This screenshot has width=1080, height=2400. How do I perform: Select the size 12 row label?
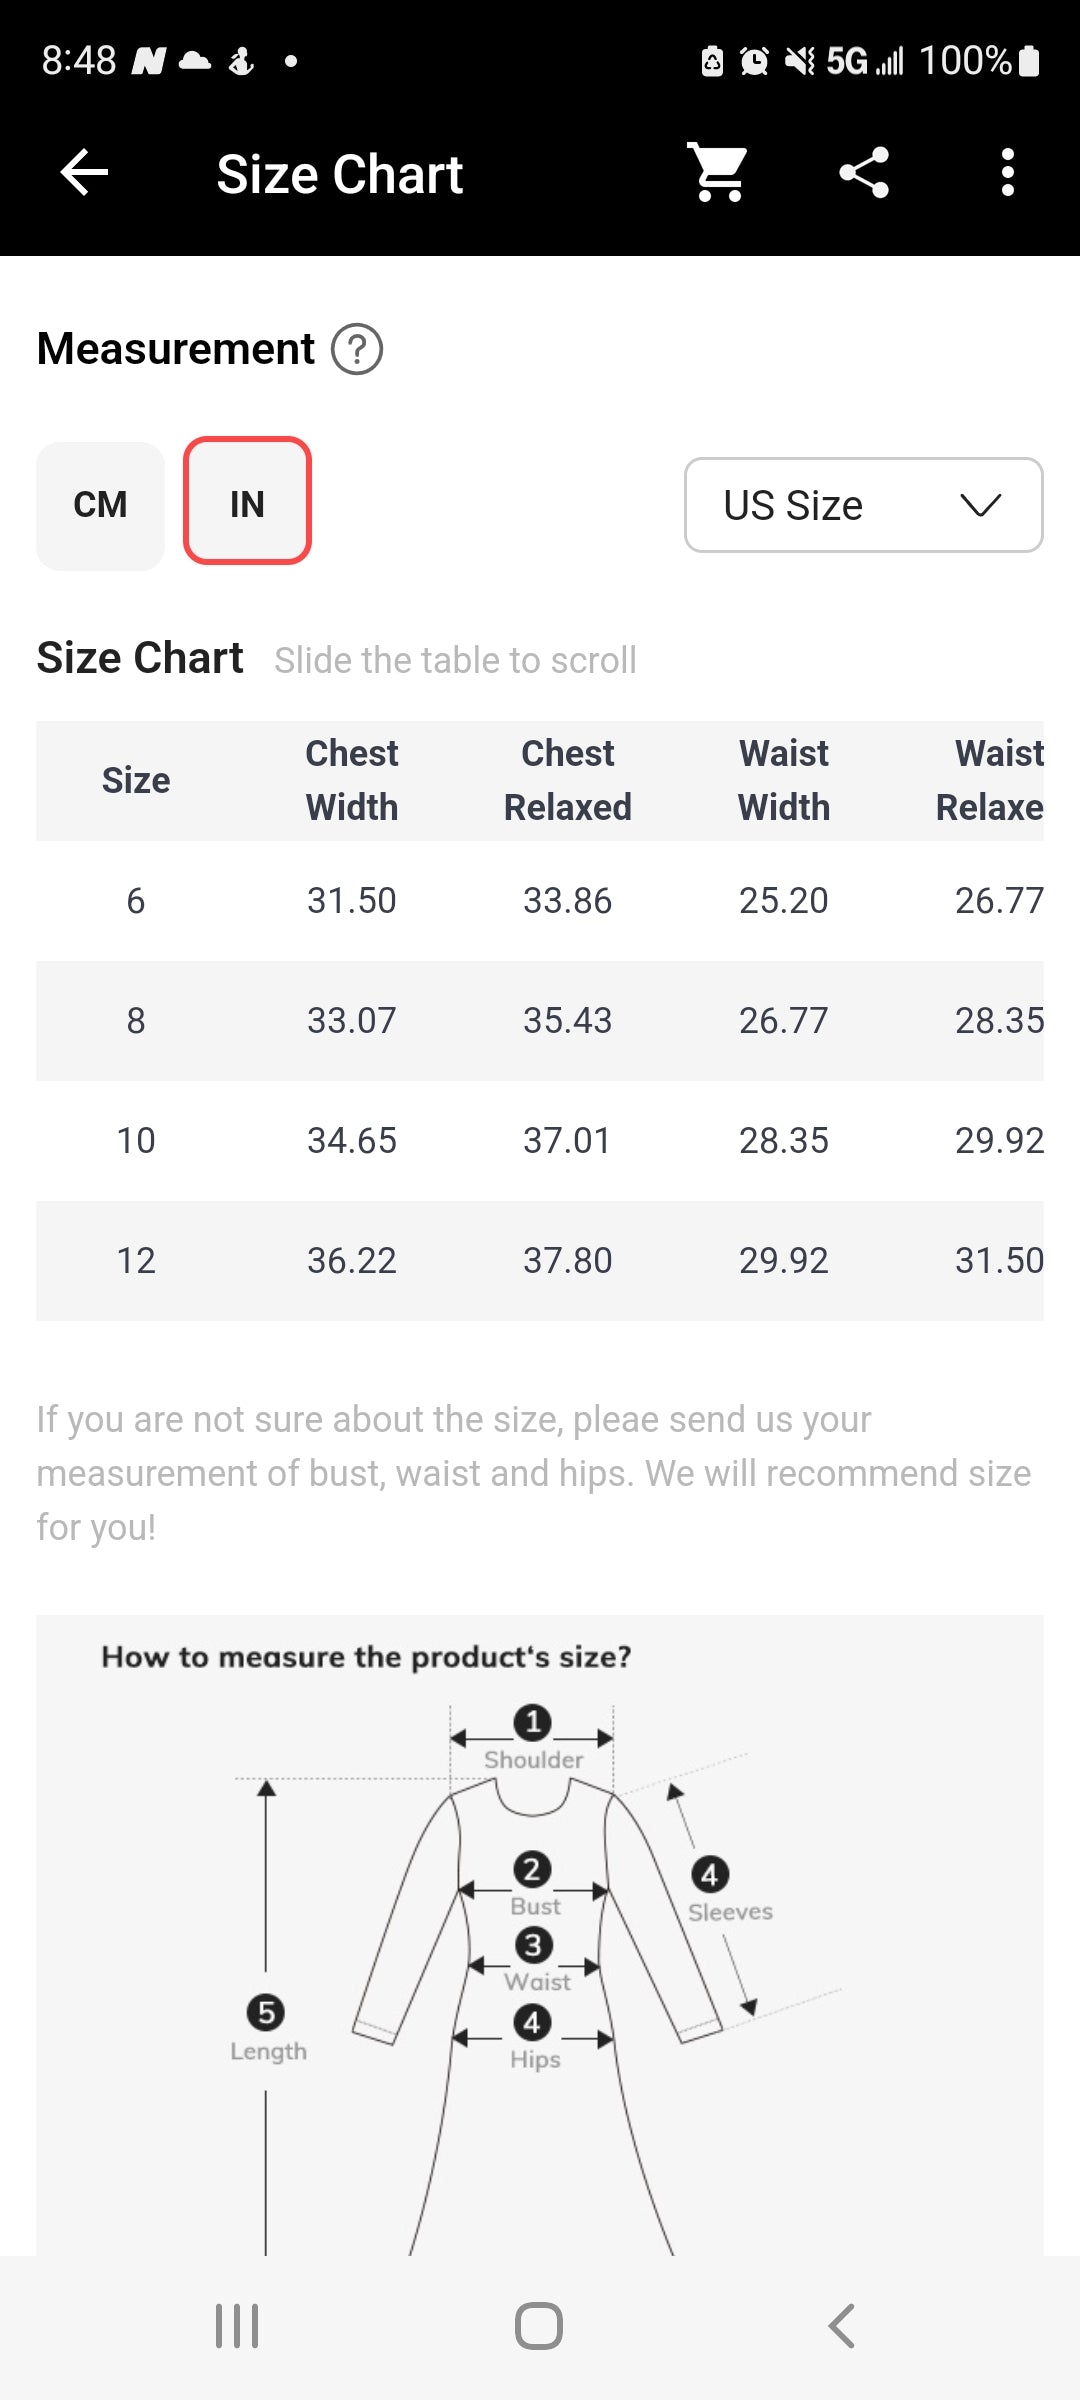(x=136, y=1261)
